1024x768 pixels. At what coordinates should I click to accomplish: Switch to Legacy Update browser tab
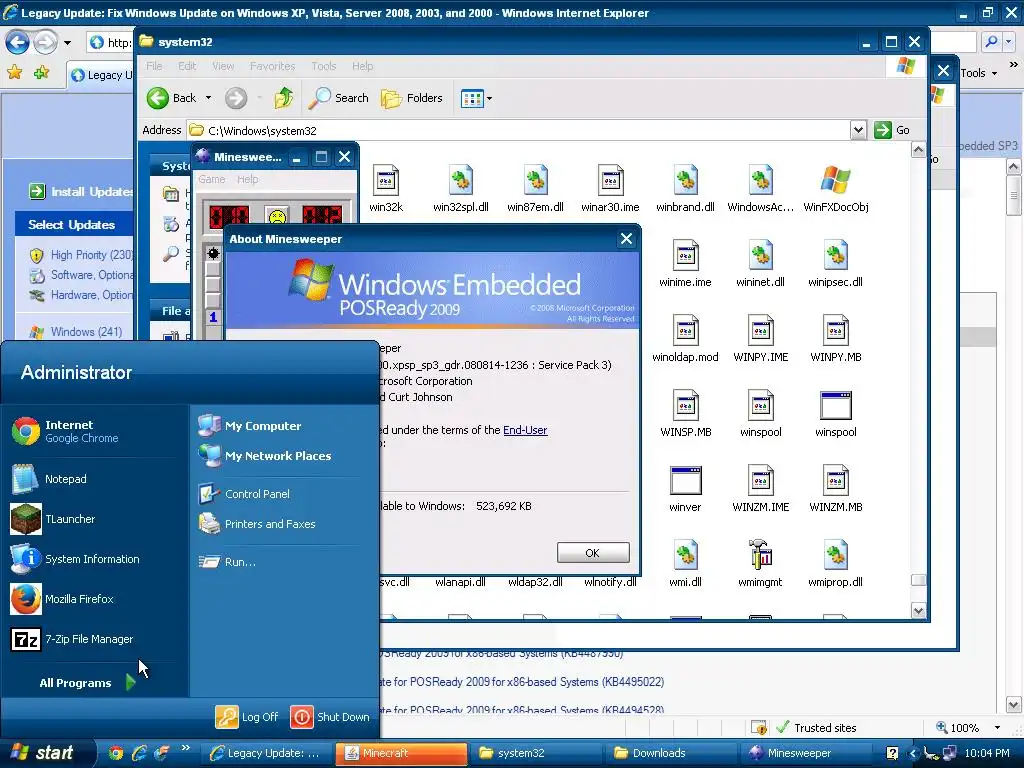tap(103, 74)
